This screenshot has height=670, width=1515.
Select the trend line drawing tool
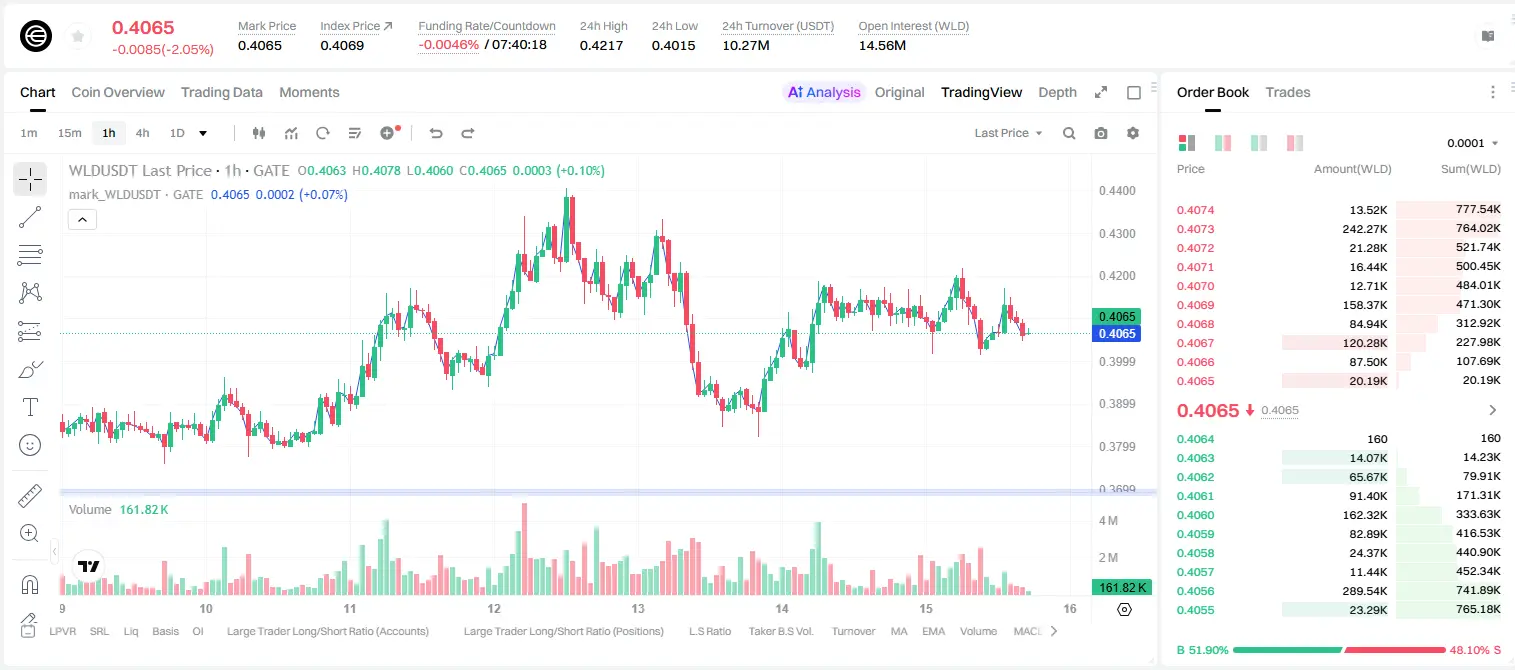(x=30, y=217)
